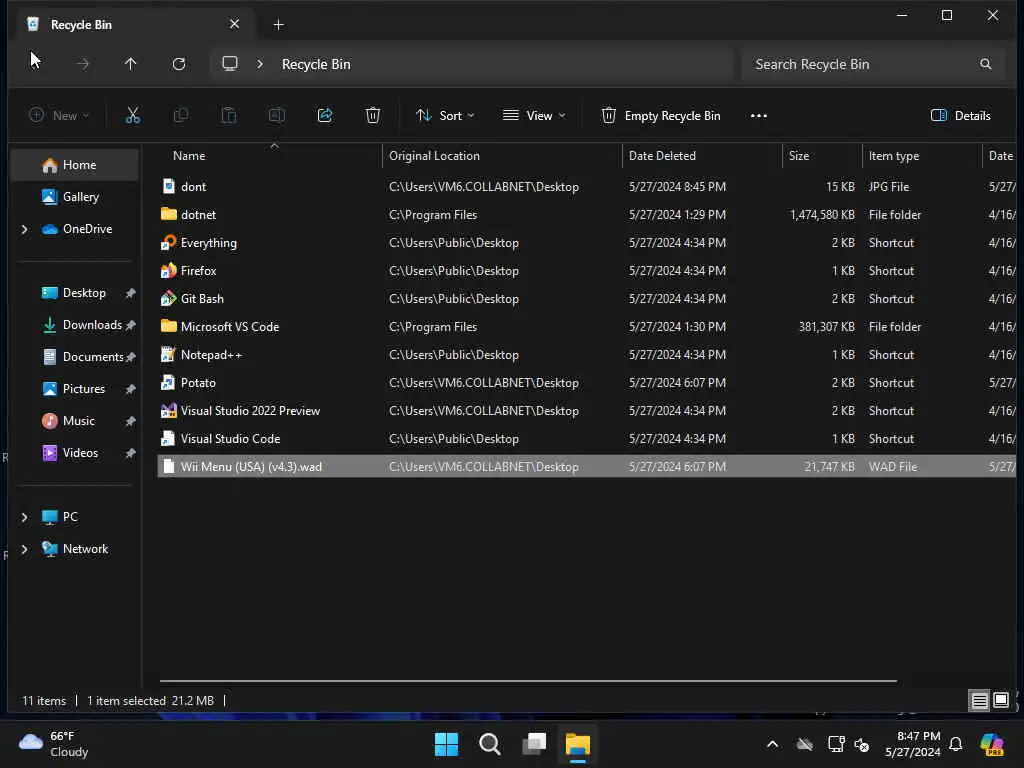Show hidden system tray icons
The height and width of the screenshot is (768, 1024).
coord(773,744)
